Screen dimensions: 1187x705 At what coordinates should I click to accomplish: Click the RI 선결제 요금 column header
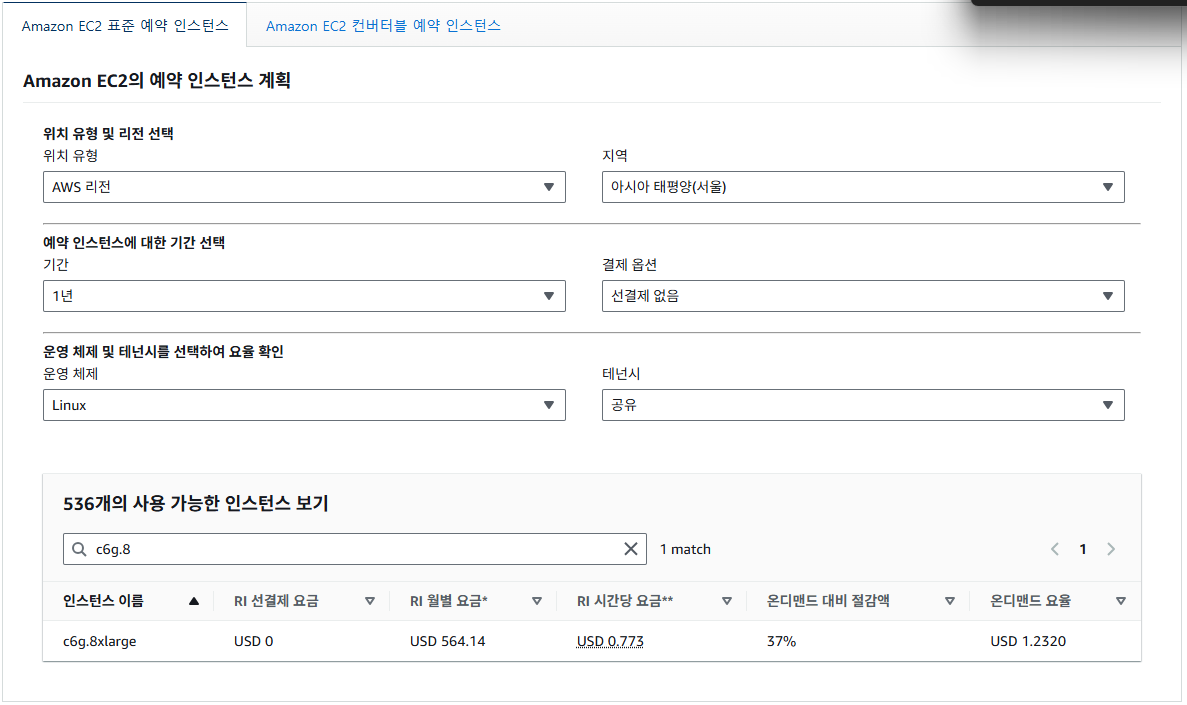pyautogui.click(x=276, y=601)
